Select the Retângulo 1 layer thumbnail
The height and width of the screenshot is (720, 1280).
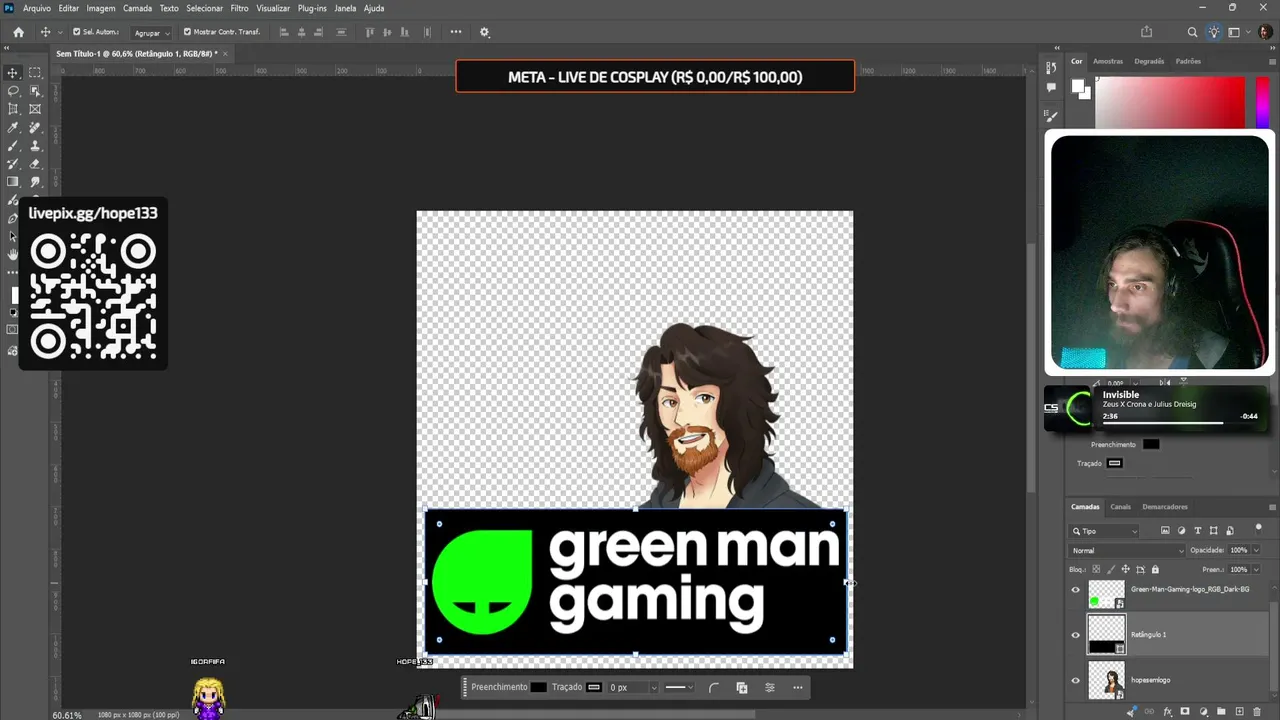click(1106, 635)
